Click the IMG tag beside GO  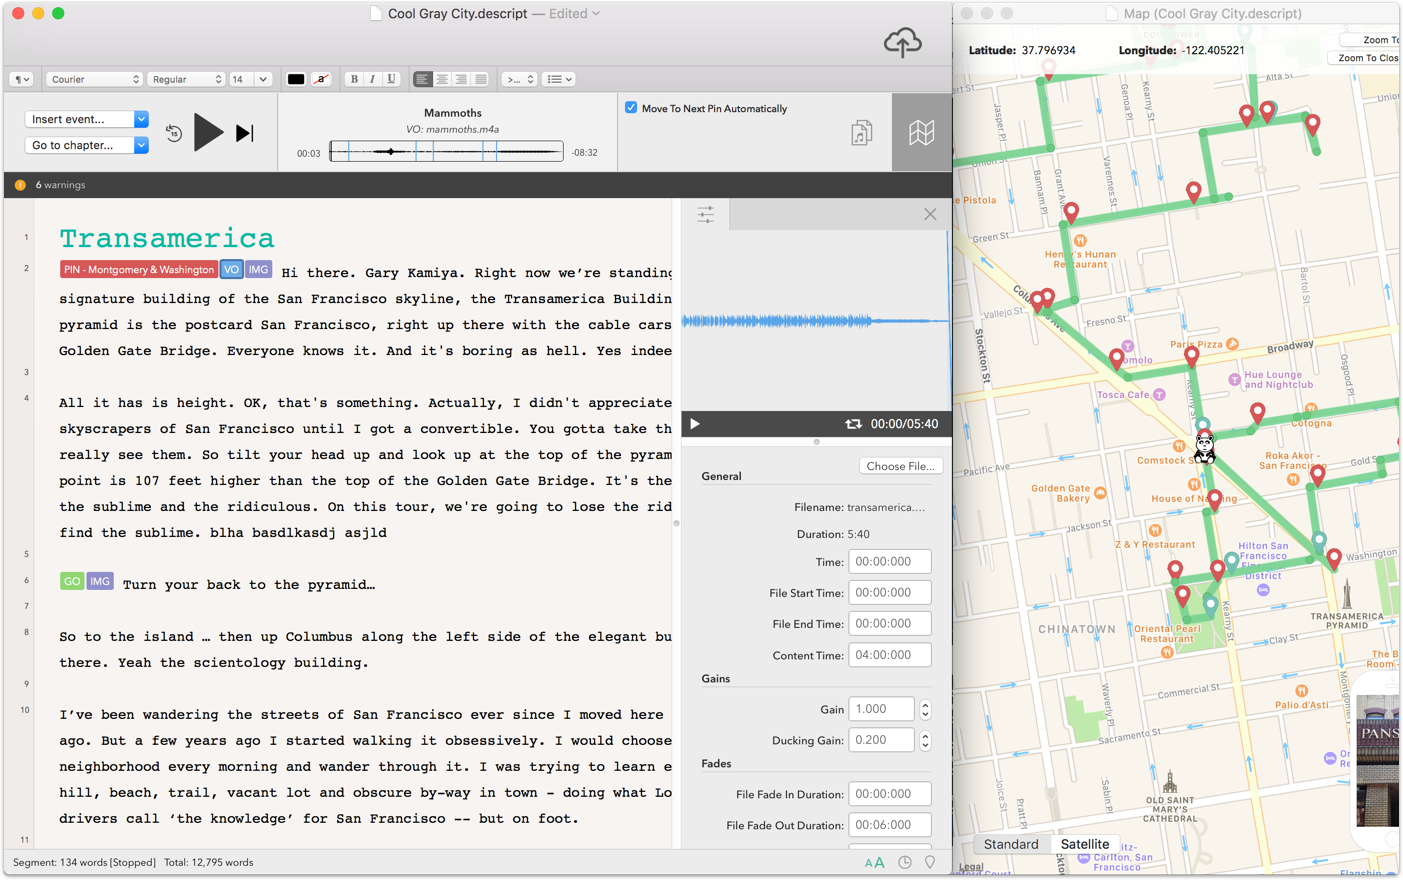pyautogui.click(x=100, y=582)
